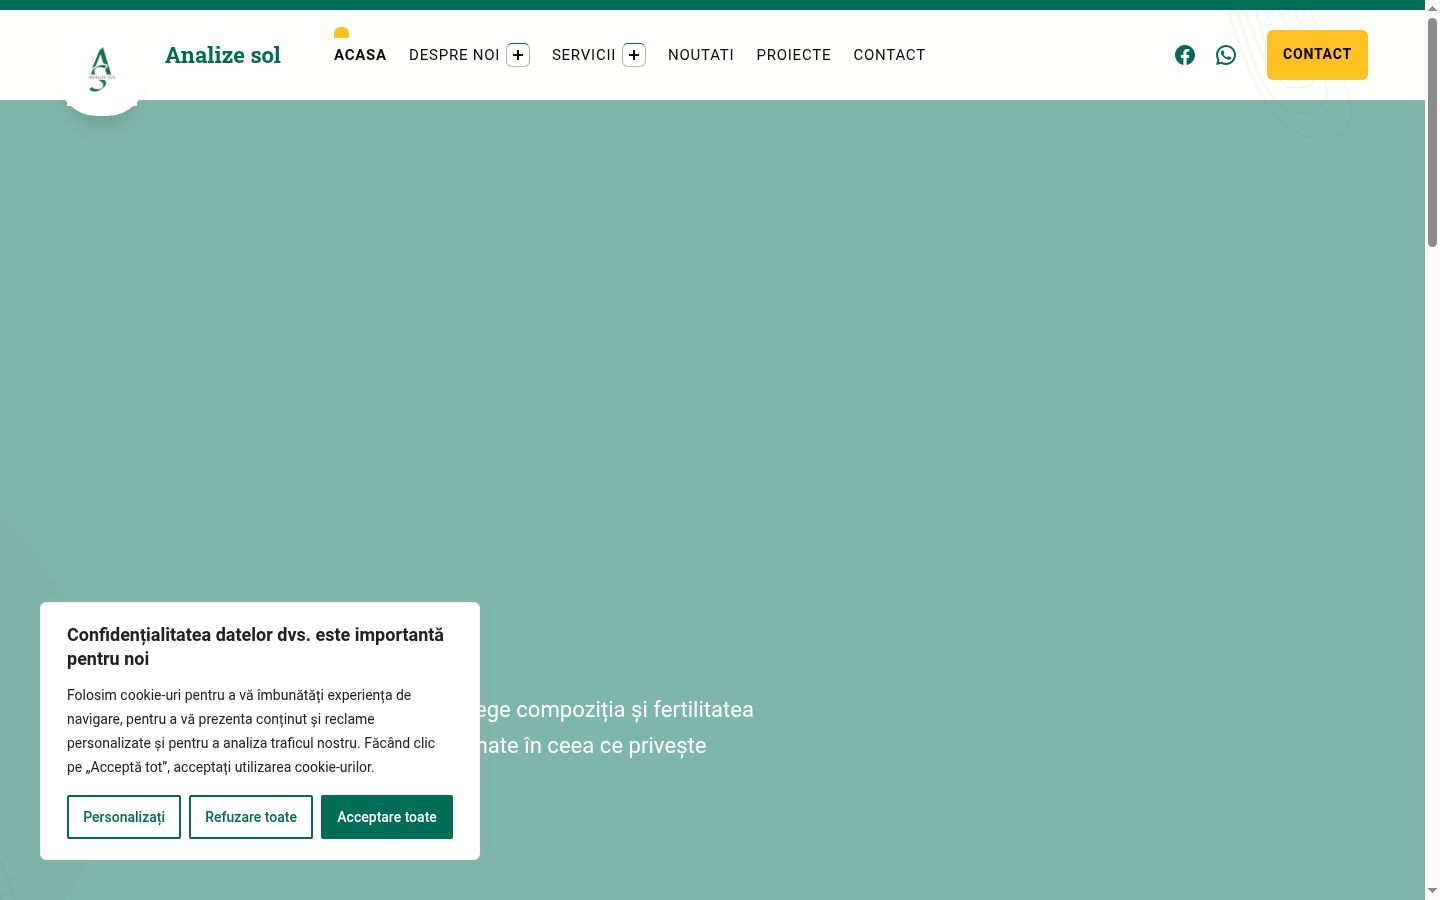Choose Personalizați in the cookie banner
This screenshot has width=1440, height=900.
(x=124, y=817)
